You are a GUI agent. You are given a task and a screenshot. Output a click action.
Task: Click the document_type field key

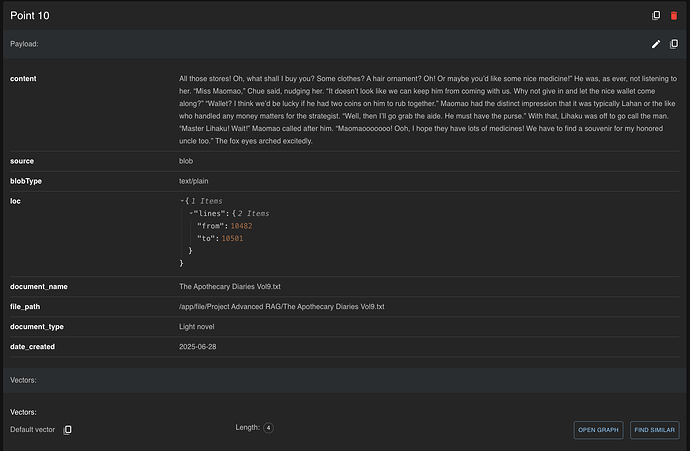tap(37, 326)
